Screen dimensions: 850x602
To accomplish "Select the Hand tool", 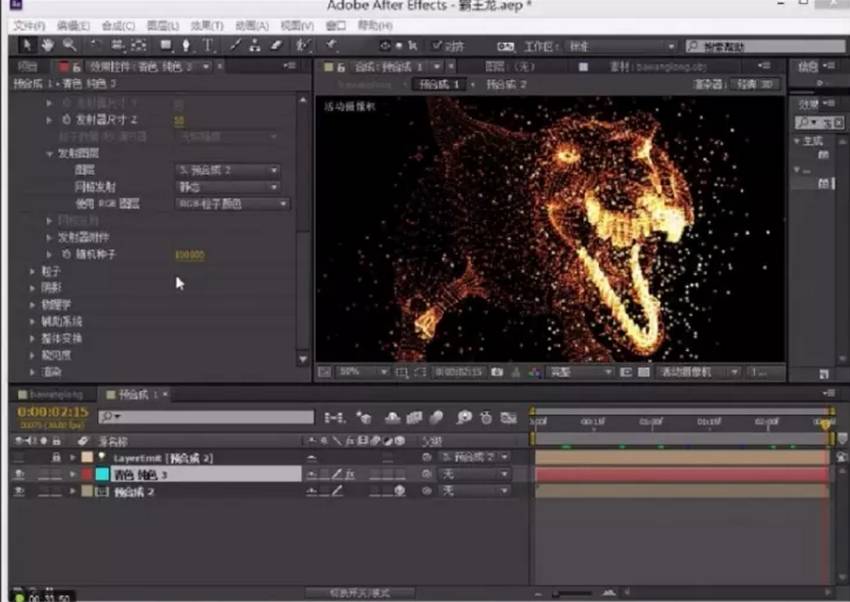I will 46,45.
